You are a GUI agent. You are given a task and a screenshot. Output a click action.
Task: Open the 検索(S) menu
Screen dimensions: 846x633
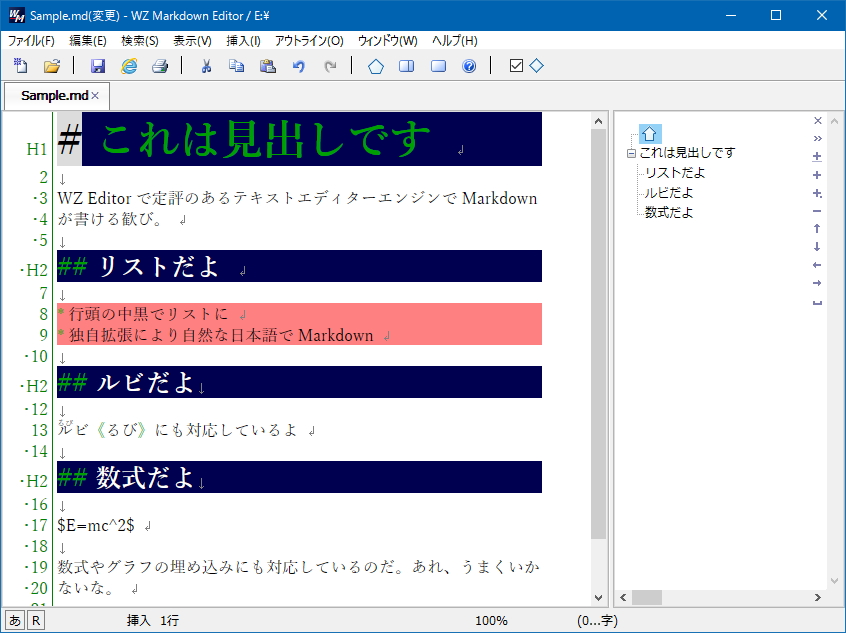click(140, 40)
